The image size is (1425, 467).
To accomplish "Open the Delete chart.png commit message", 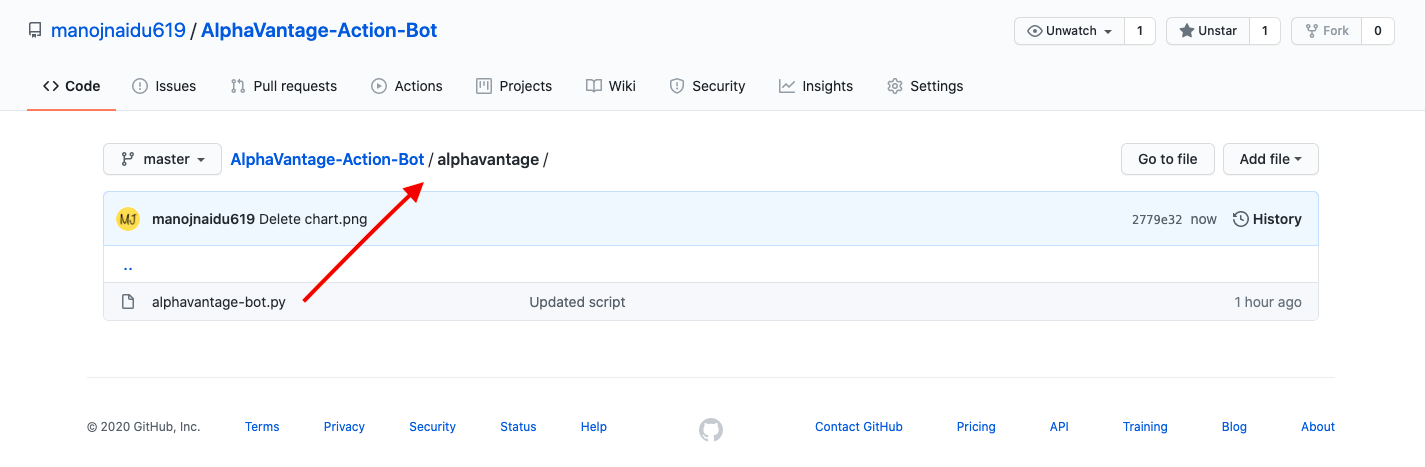I will coord(313,219).
